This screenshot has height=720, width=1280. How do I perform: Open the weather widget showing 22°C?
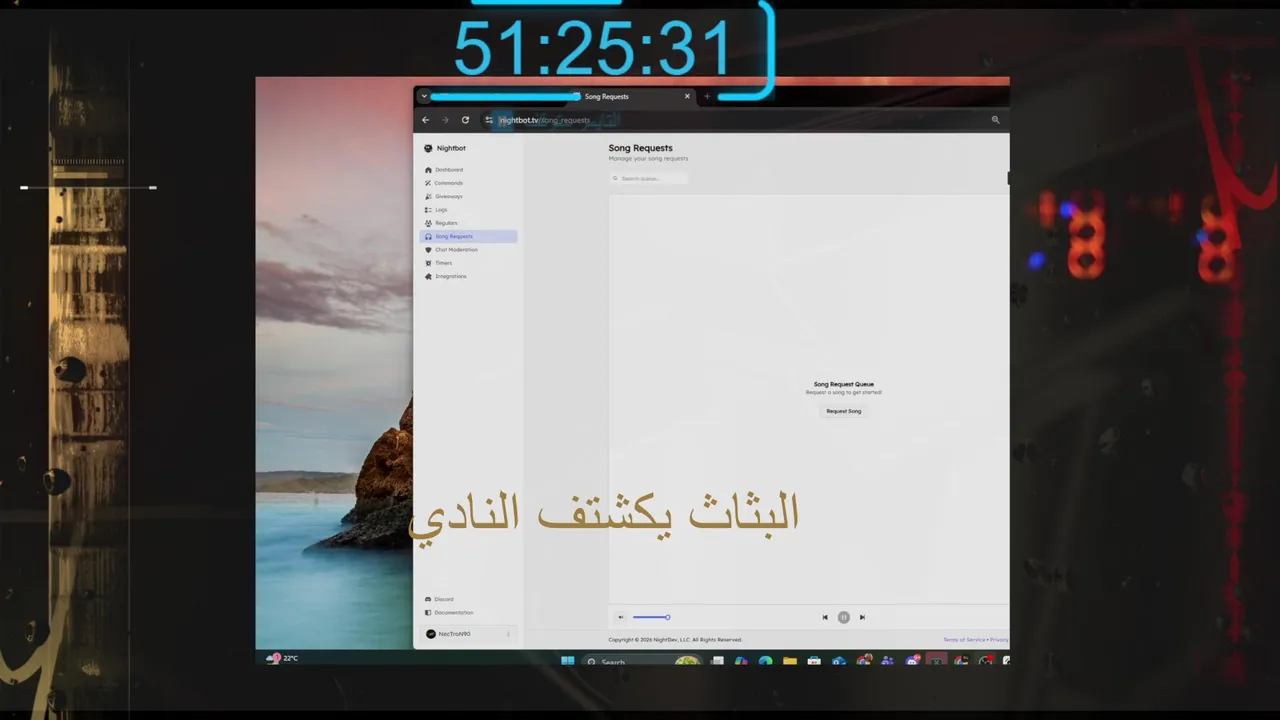[x=281, y=658]
